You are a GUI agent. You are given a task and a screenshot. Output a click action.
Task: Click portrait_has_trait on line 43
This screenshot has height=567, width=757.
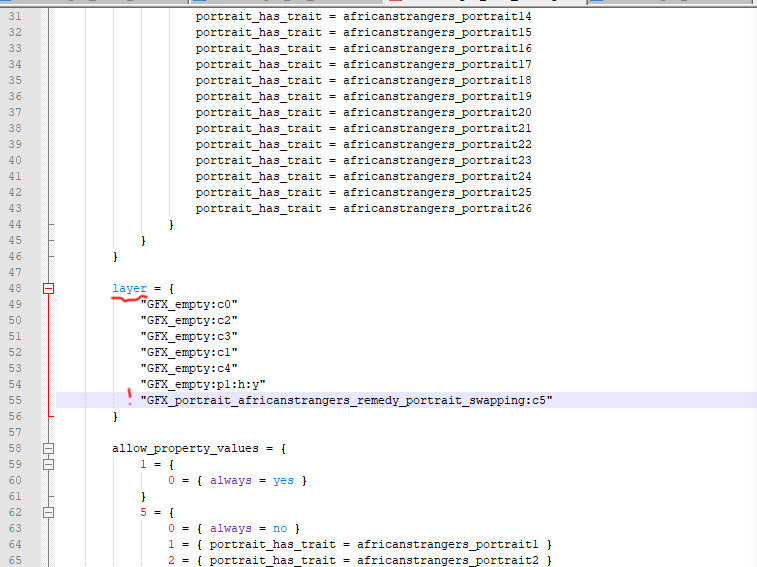258,208
